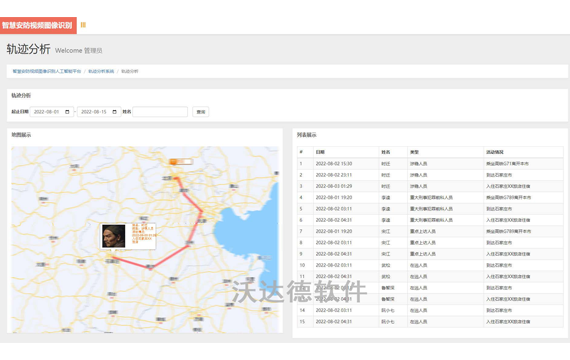Open calendar picker for 2022-08-15 end date
The height and width of the screenshot is (360, 570).
point(115,112)
